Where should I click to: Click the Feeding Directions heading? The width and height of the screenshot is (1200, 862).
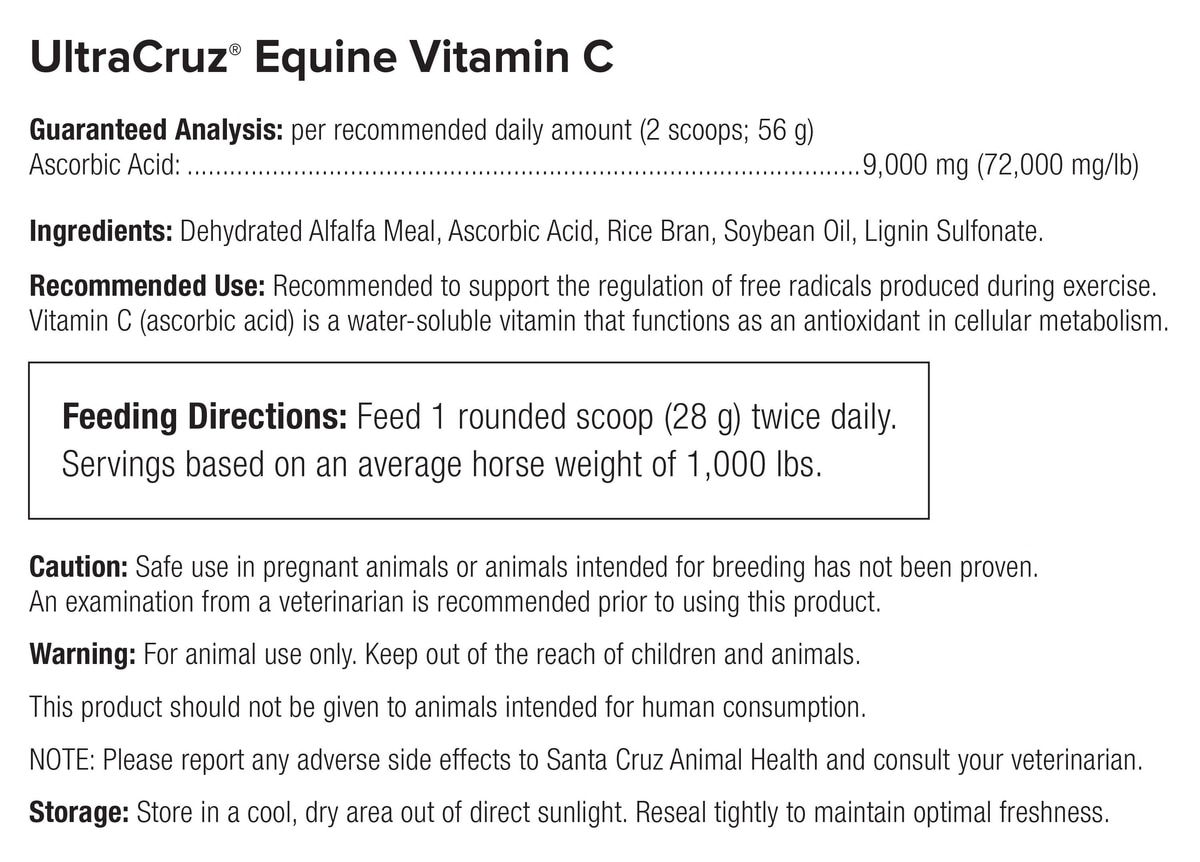204,417
